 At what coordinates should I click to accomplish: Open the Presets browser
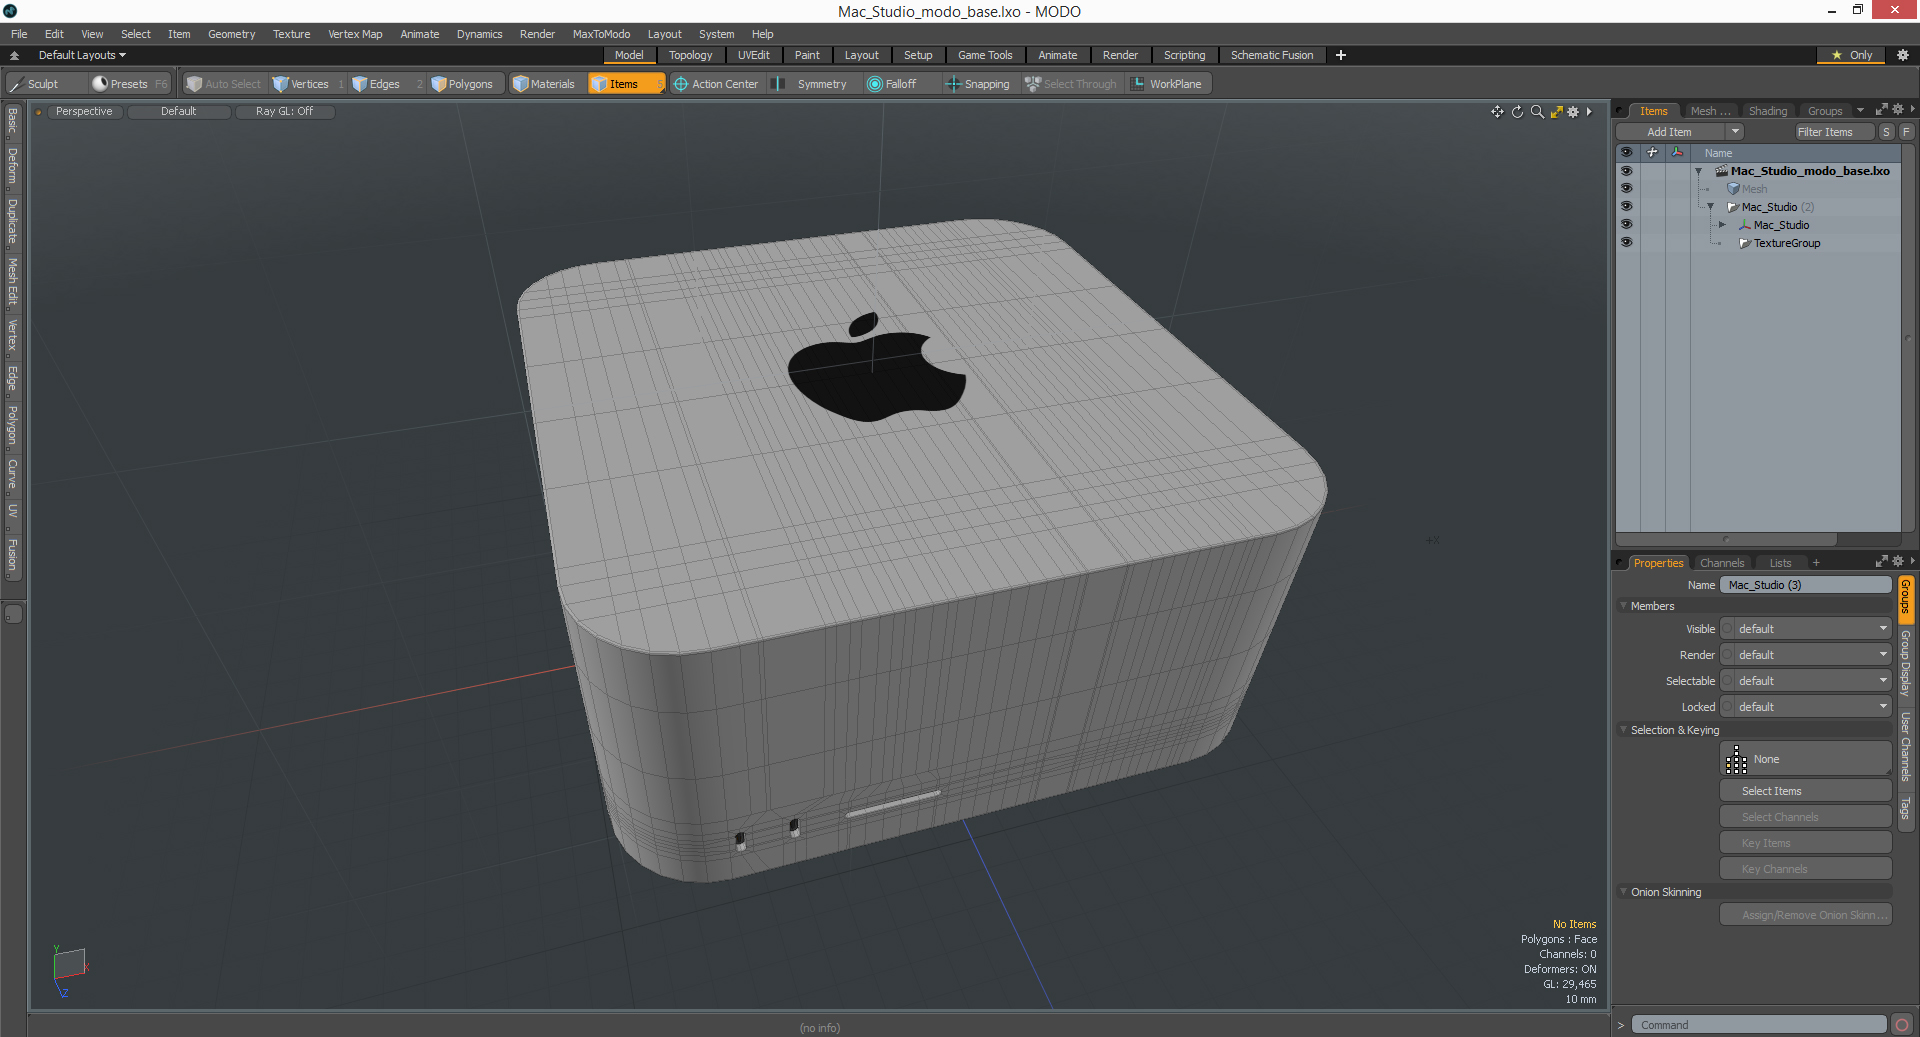[128, 84]
